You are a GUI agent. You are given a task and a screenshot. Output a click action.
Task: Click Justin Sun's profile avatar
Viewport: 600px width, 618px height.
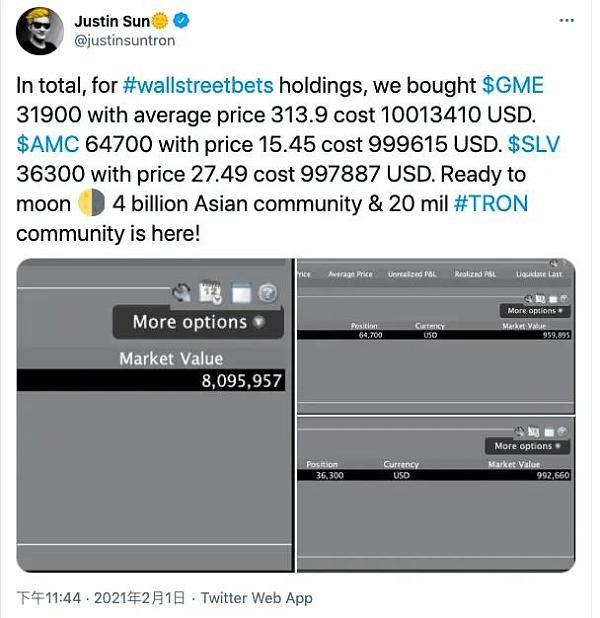click(x=40, y=31)
